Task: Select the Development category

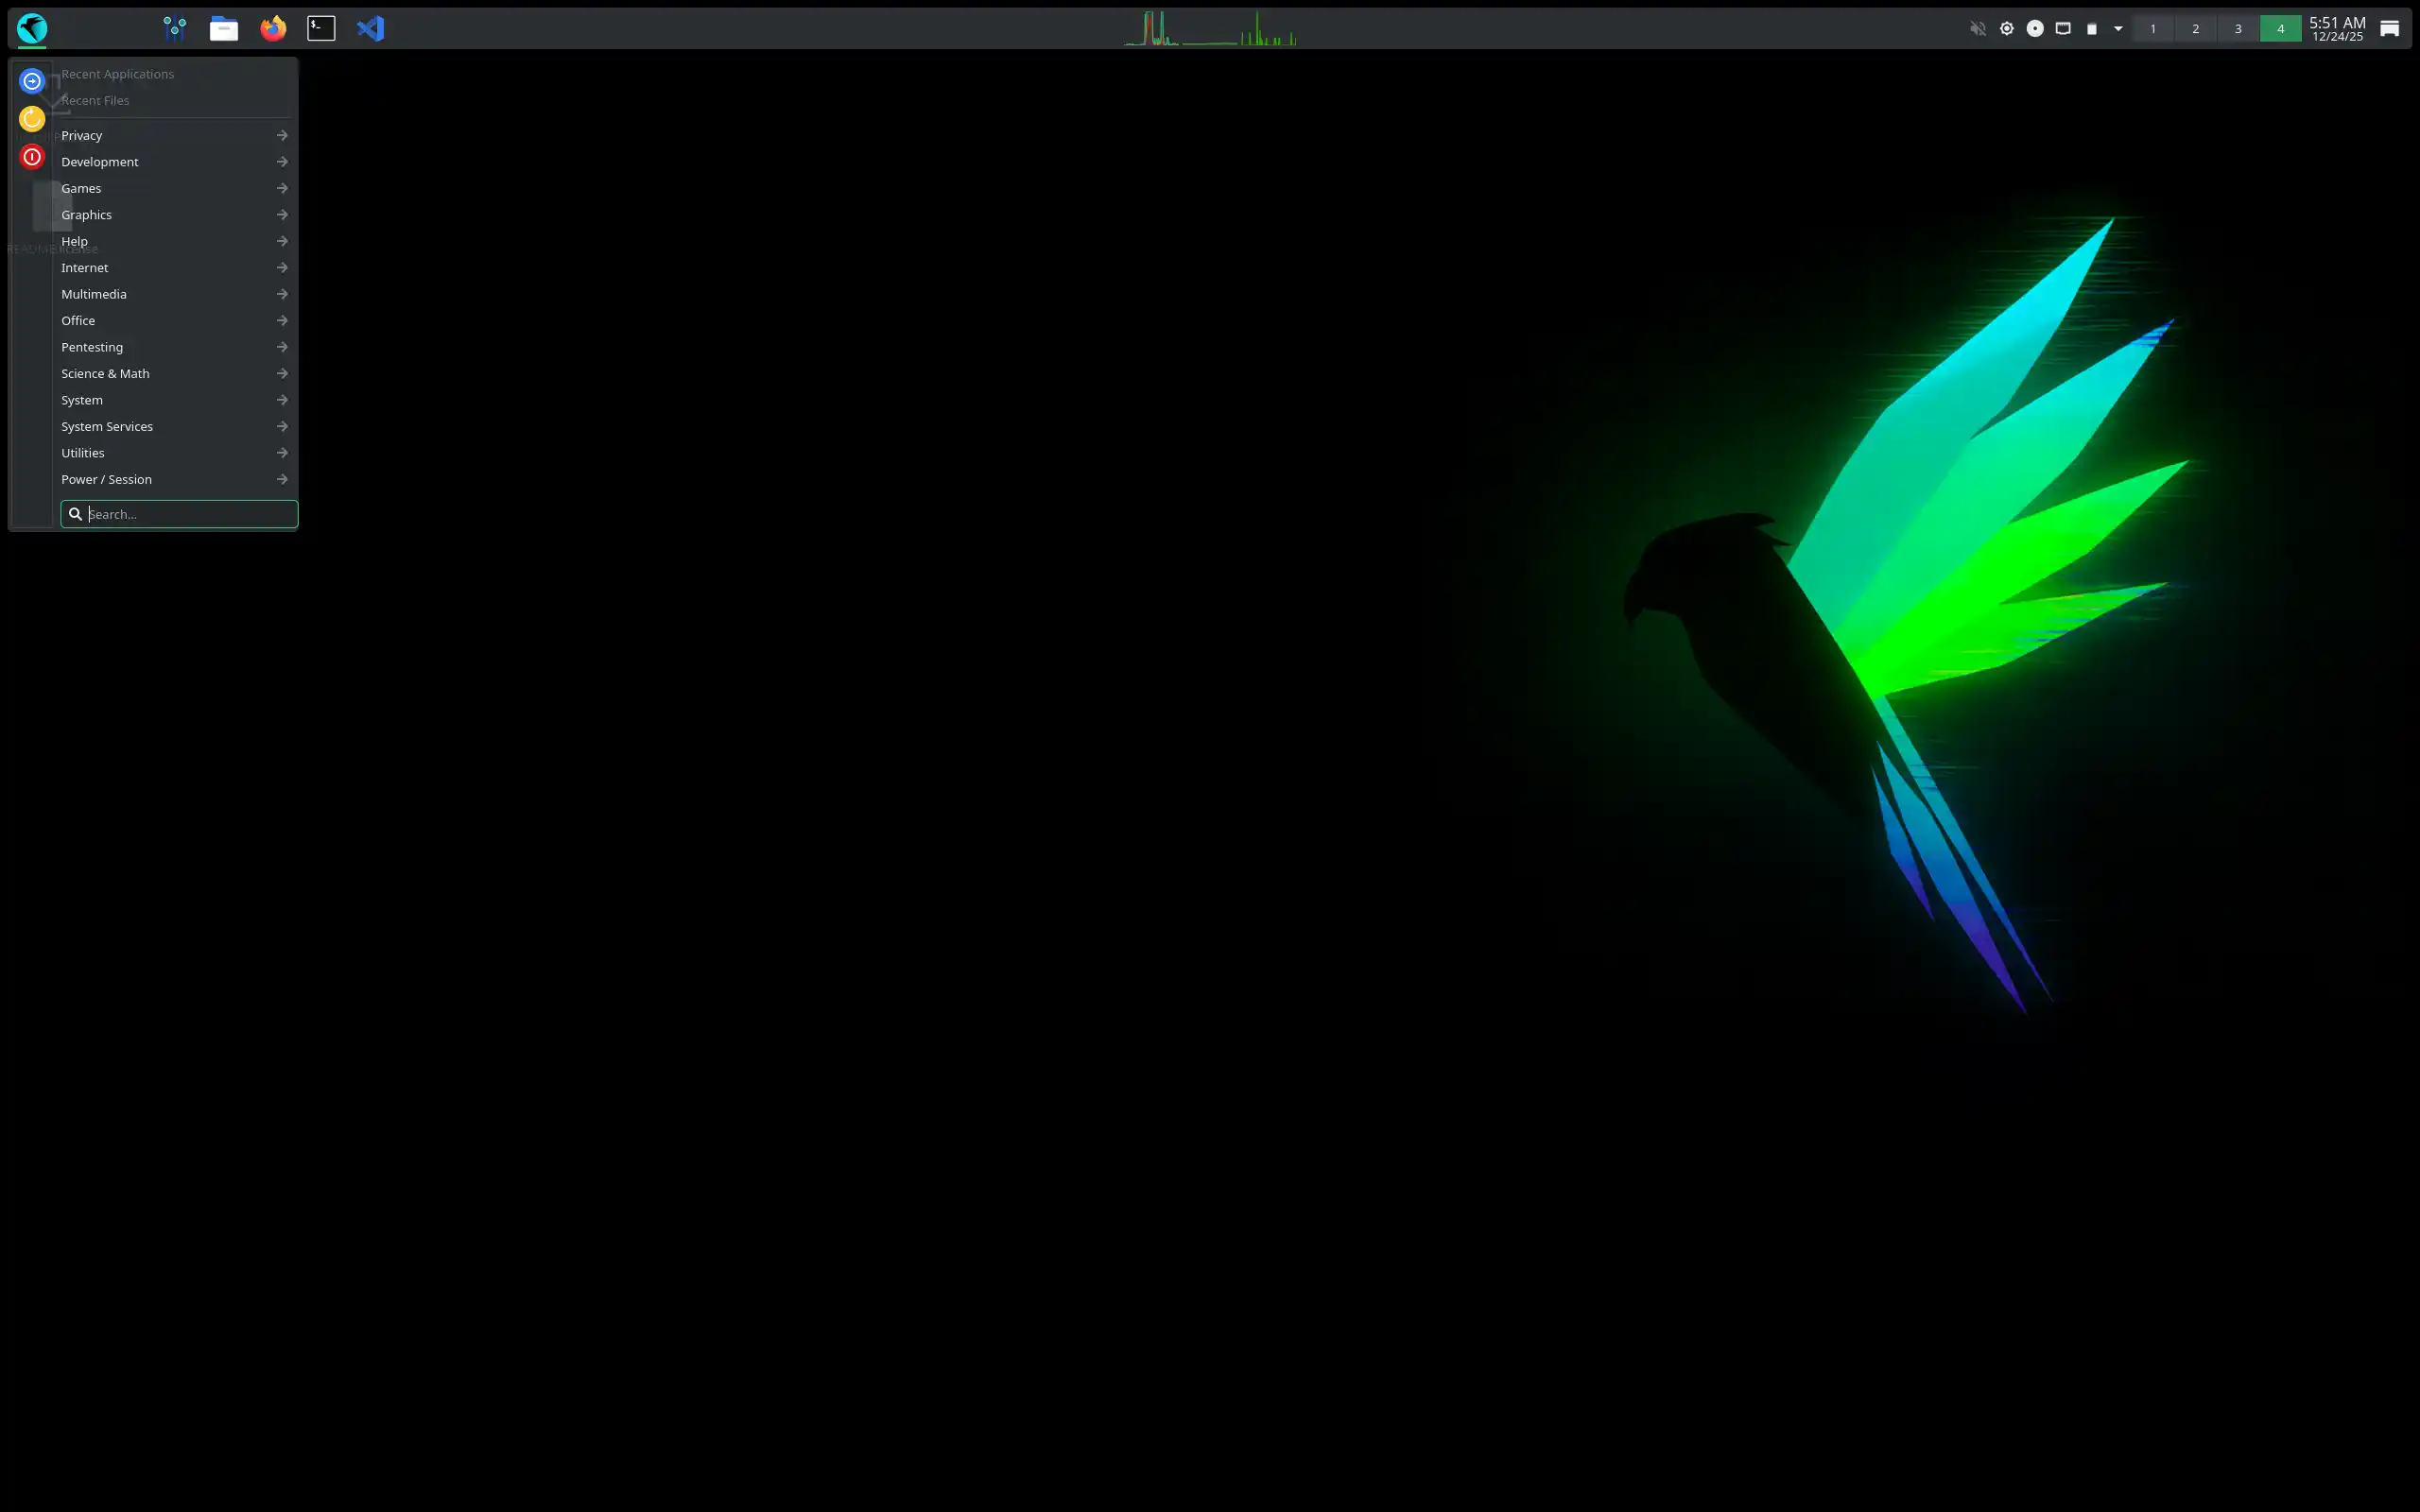Action: click(99, 161)
